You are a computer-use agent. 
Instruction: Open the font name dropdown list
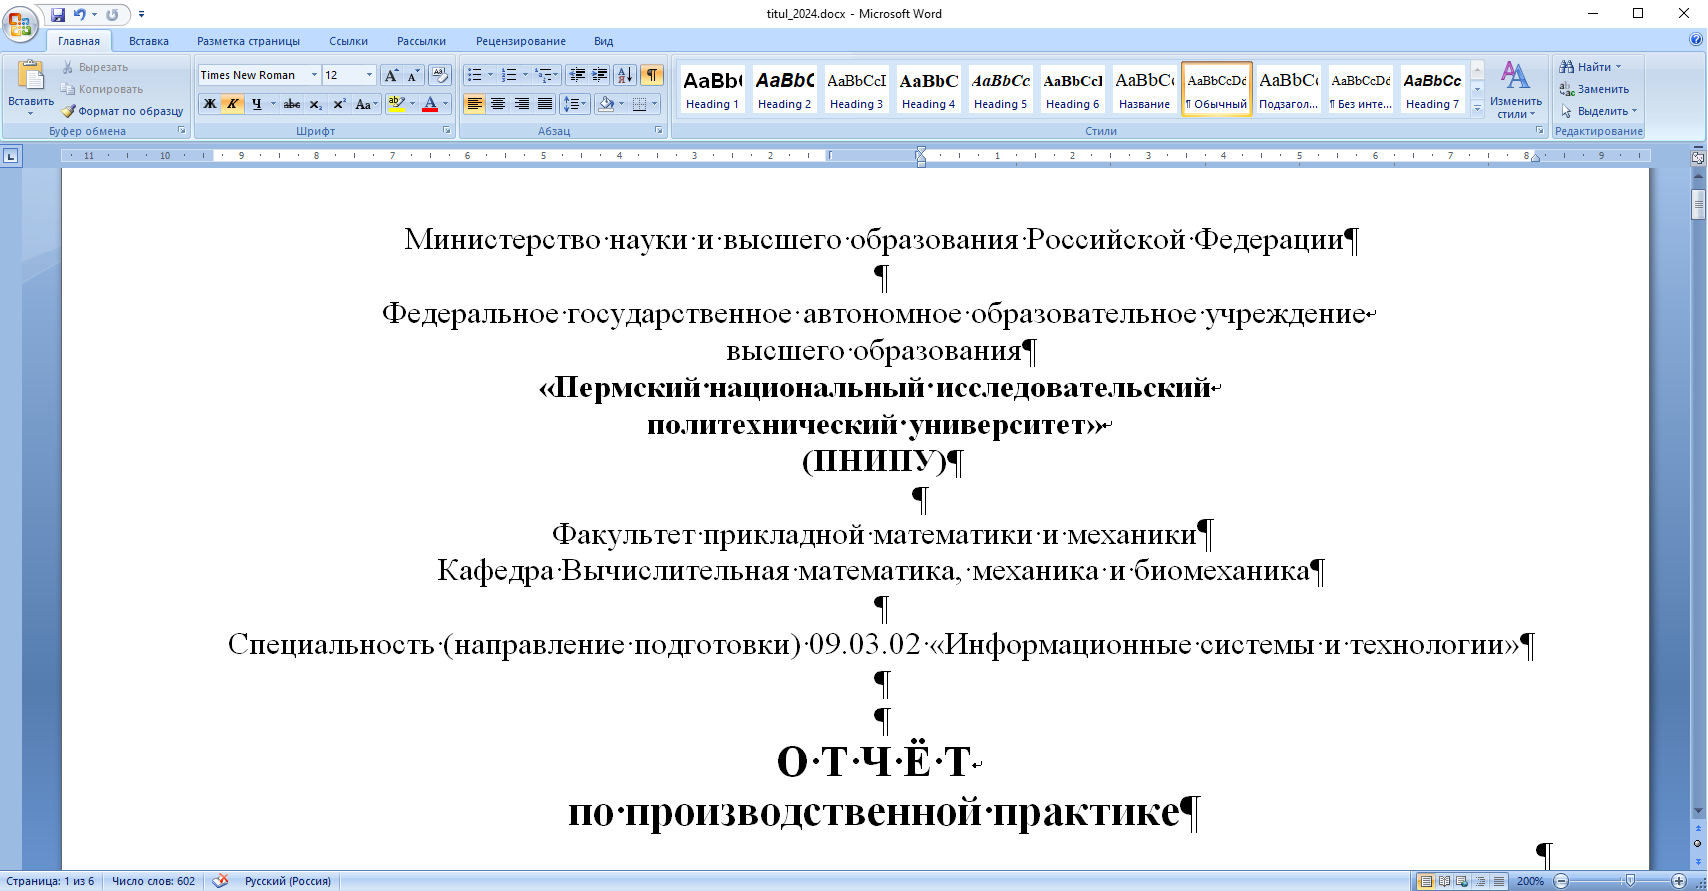314,75
